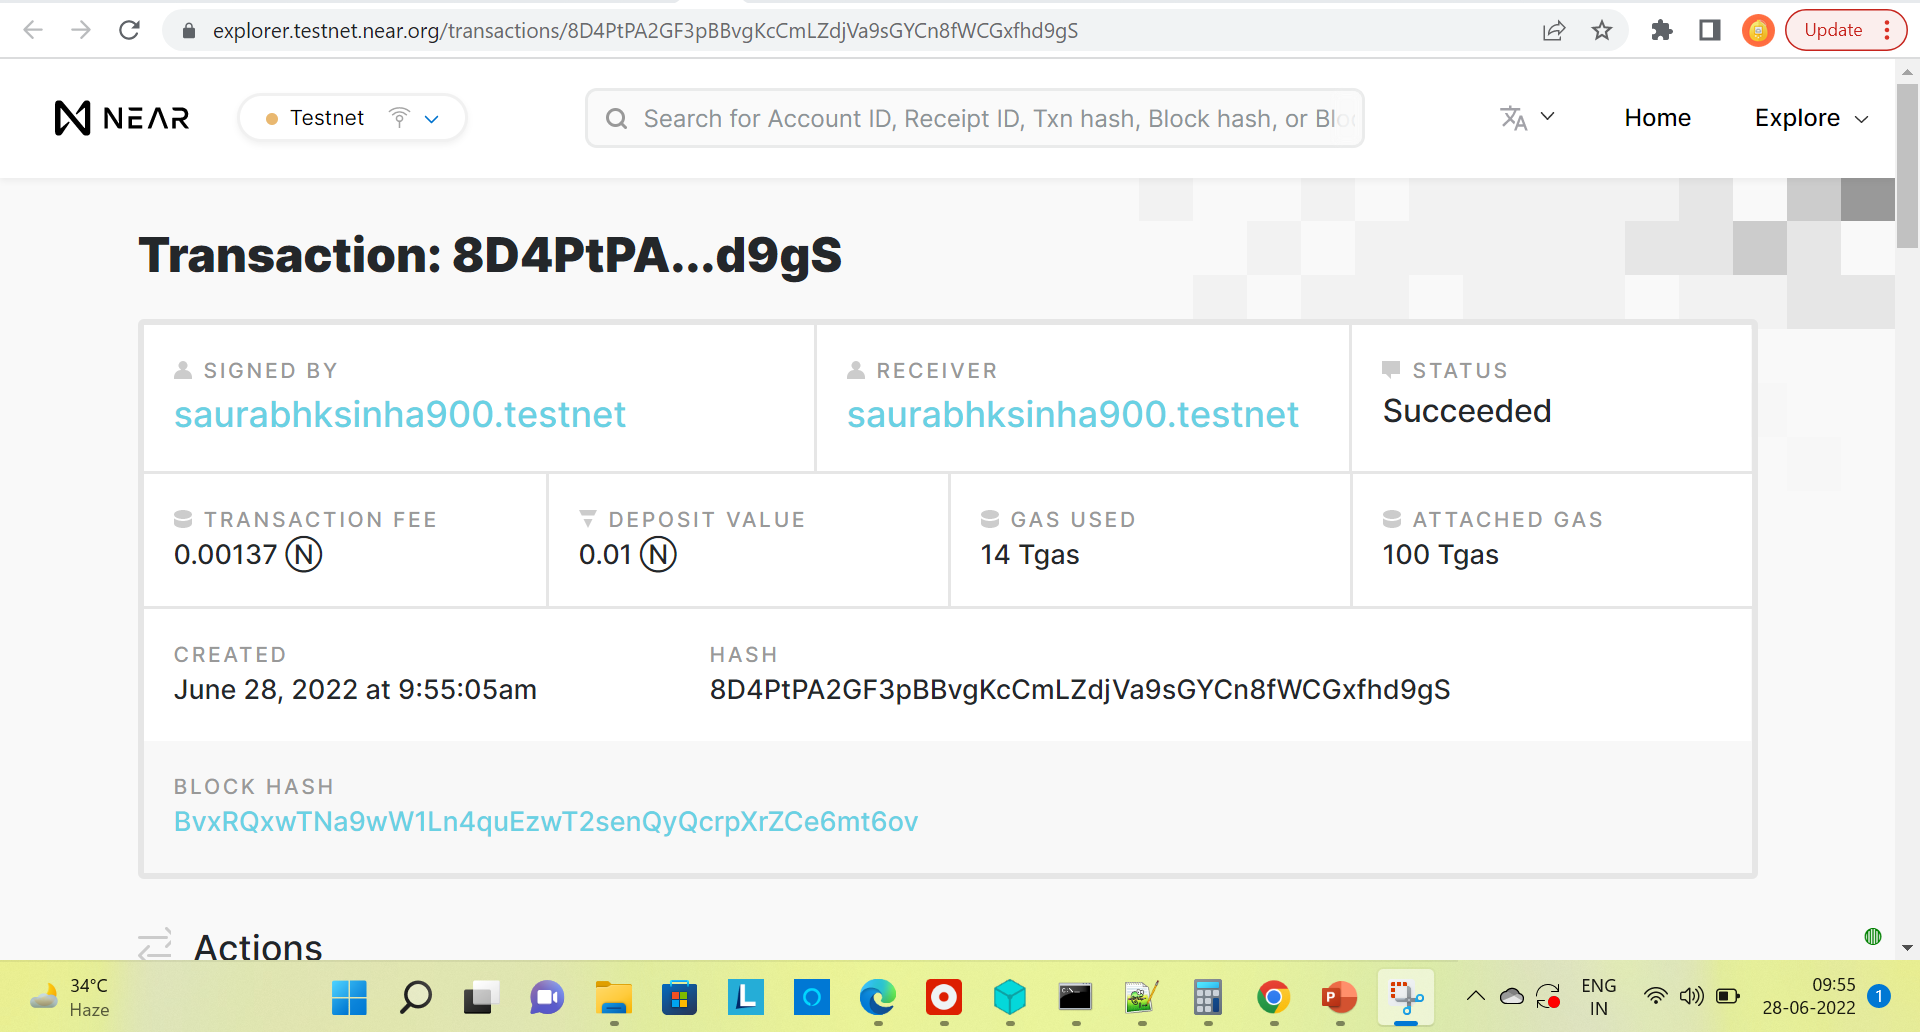Screen dimensions: 1920x1032
Task: Open Windows taskbar search
Action: [x=415, y=997]
